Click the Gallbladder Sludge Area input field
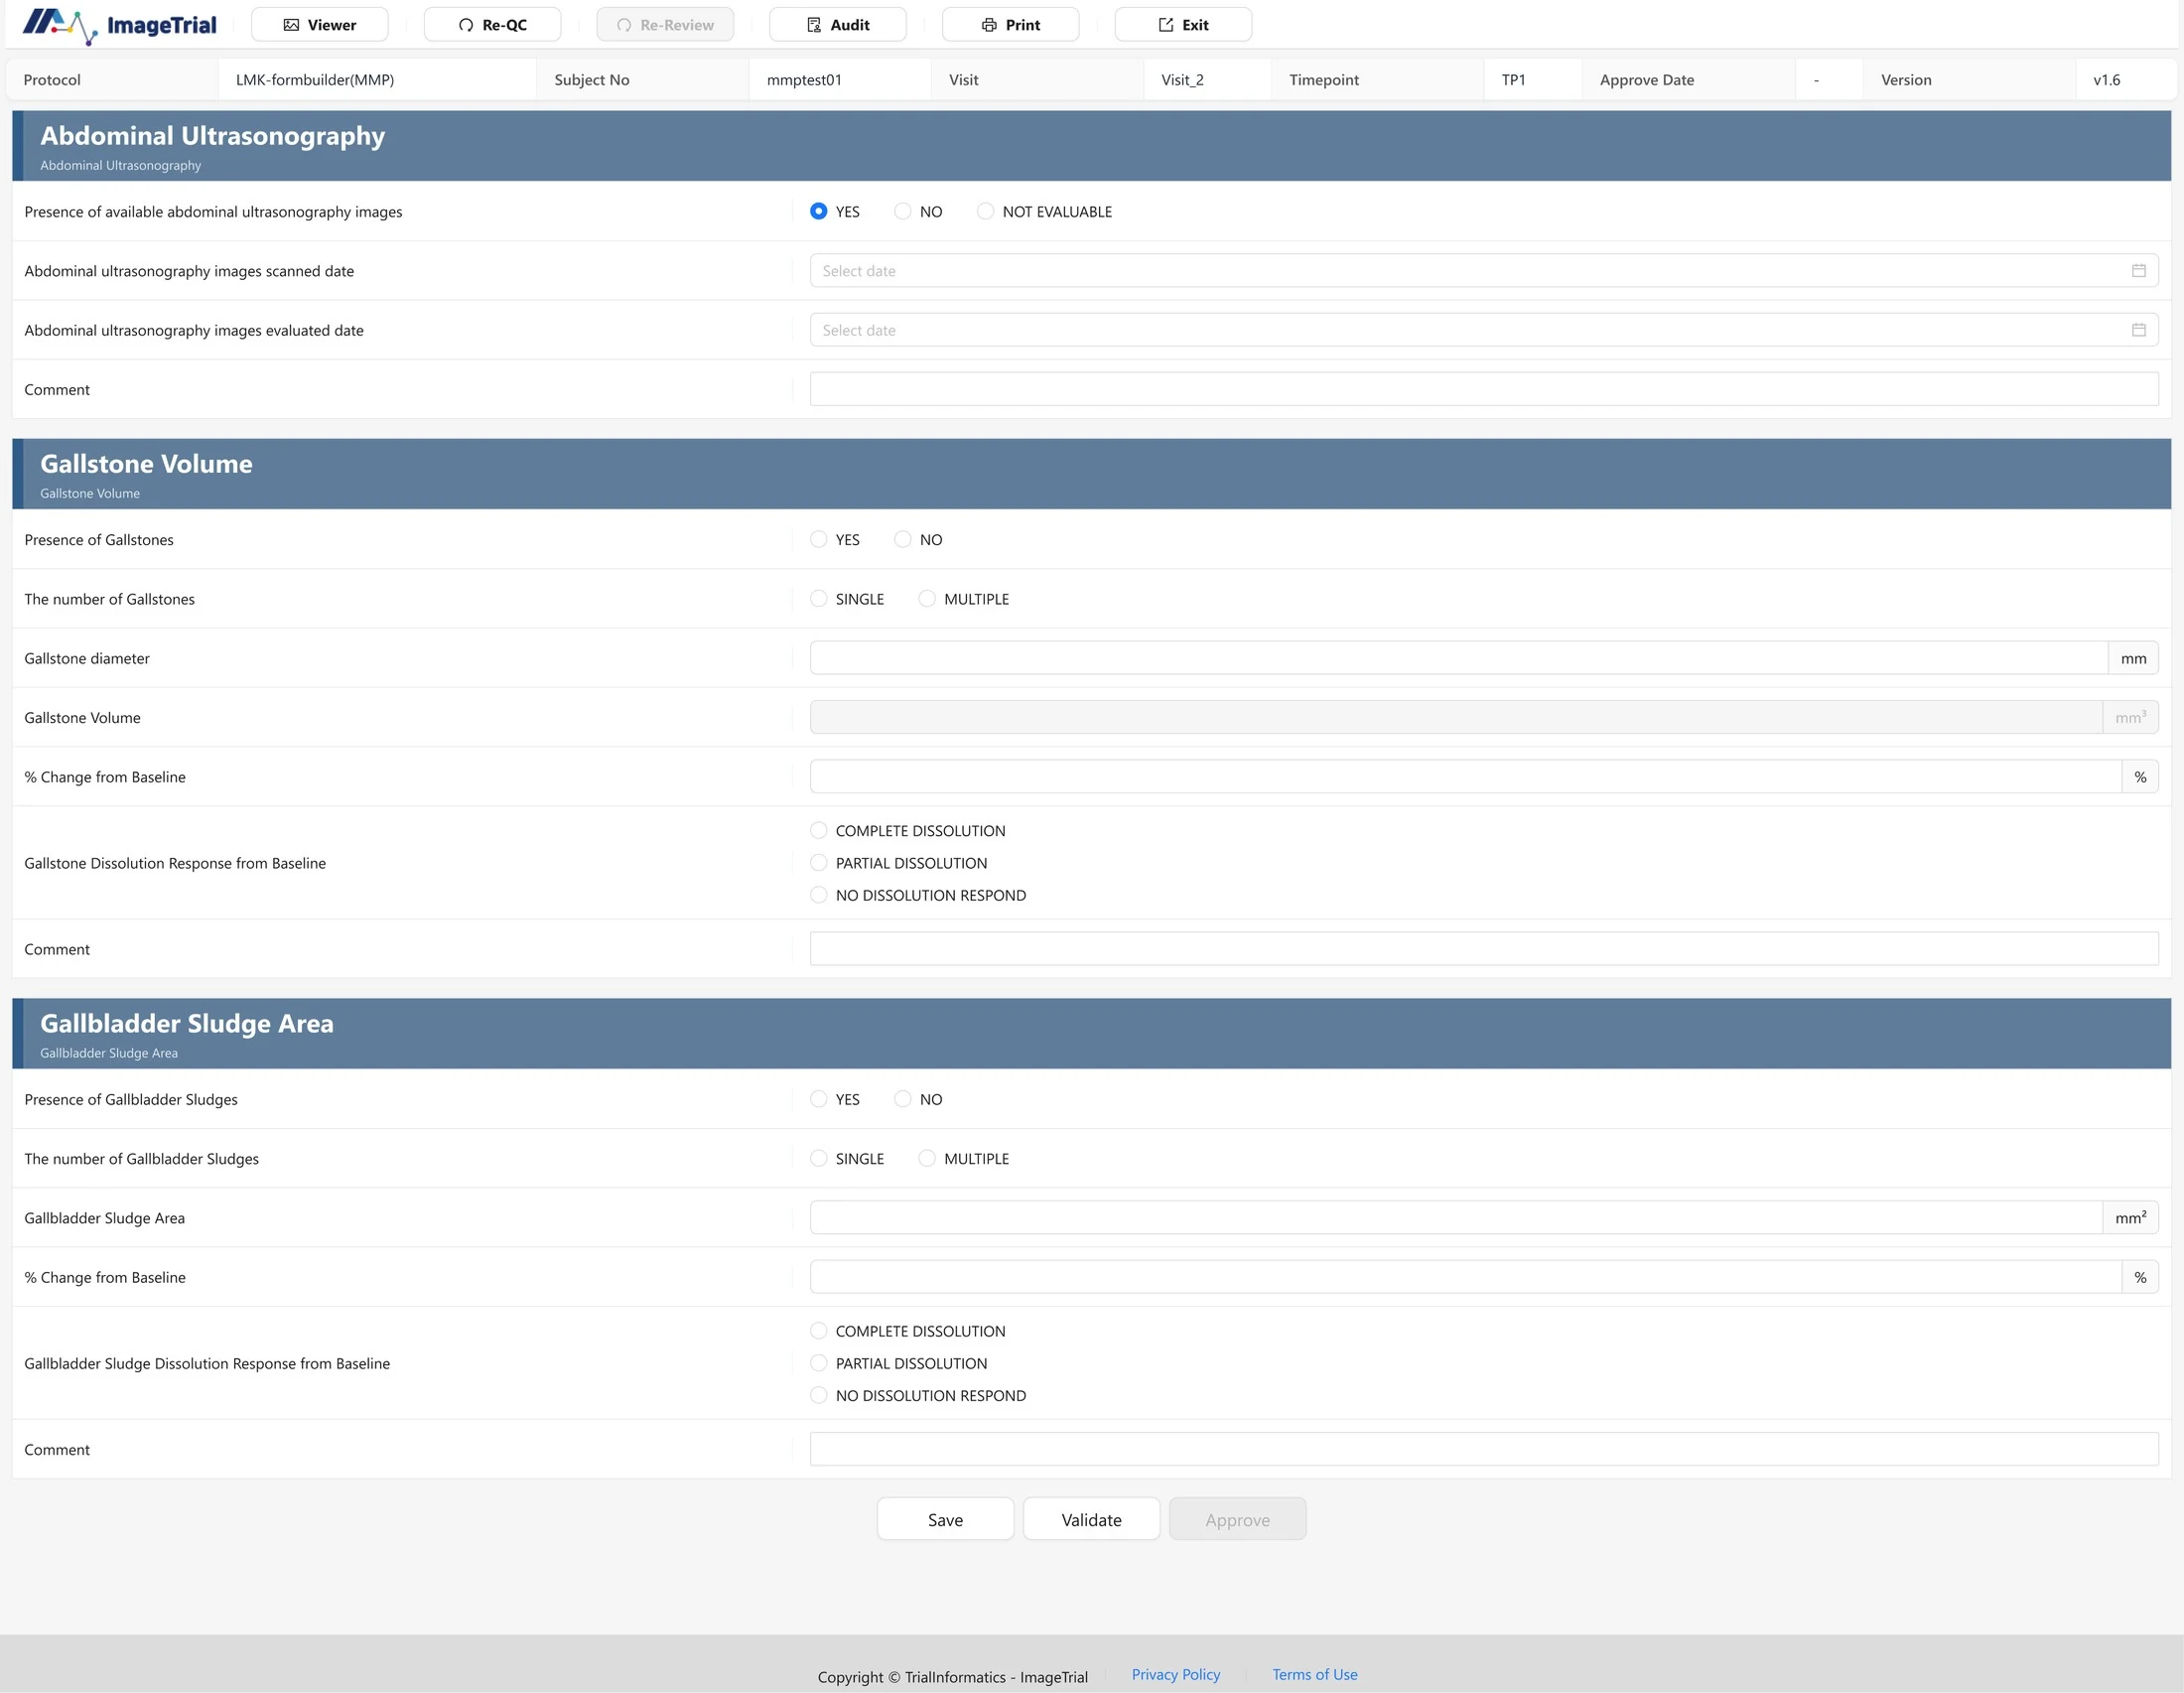This screenshot has height=1693, width=2184. click(x=1456, y=1217)
